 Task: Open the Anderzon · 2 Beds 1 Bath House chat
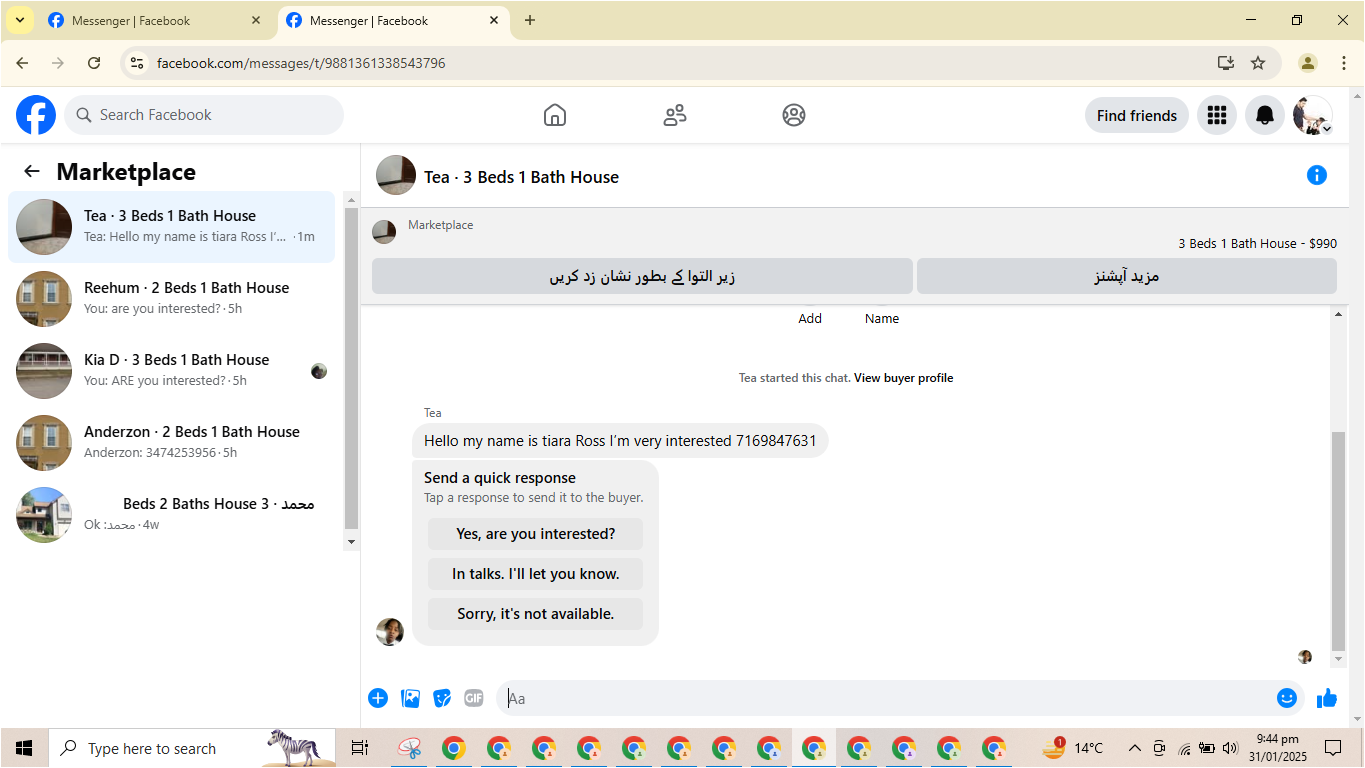click(171, 443)
